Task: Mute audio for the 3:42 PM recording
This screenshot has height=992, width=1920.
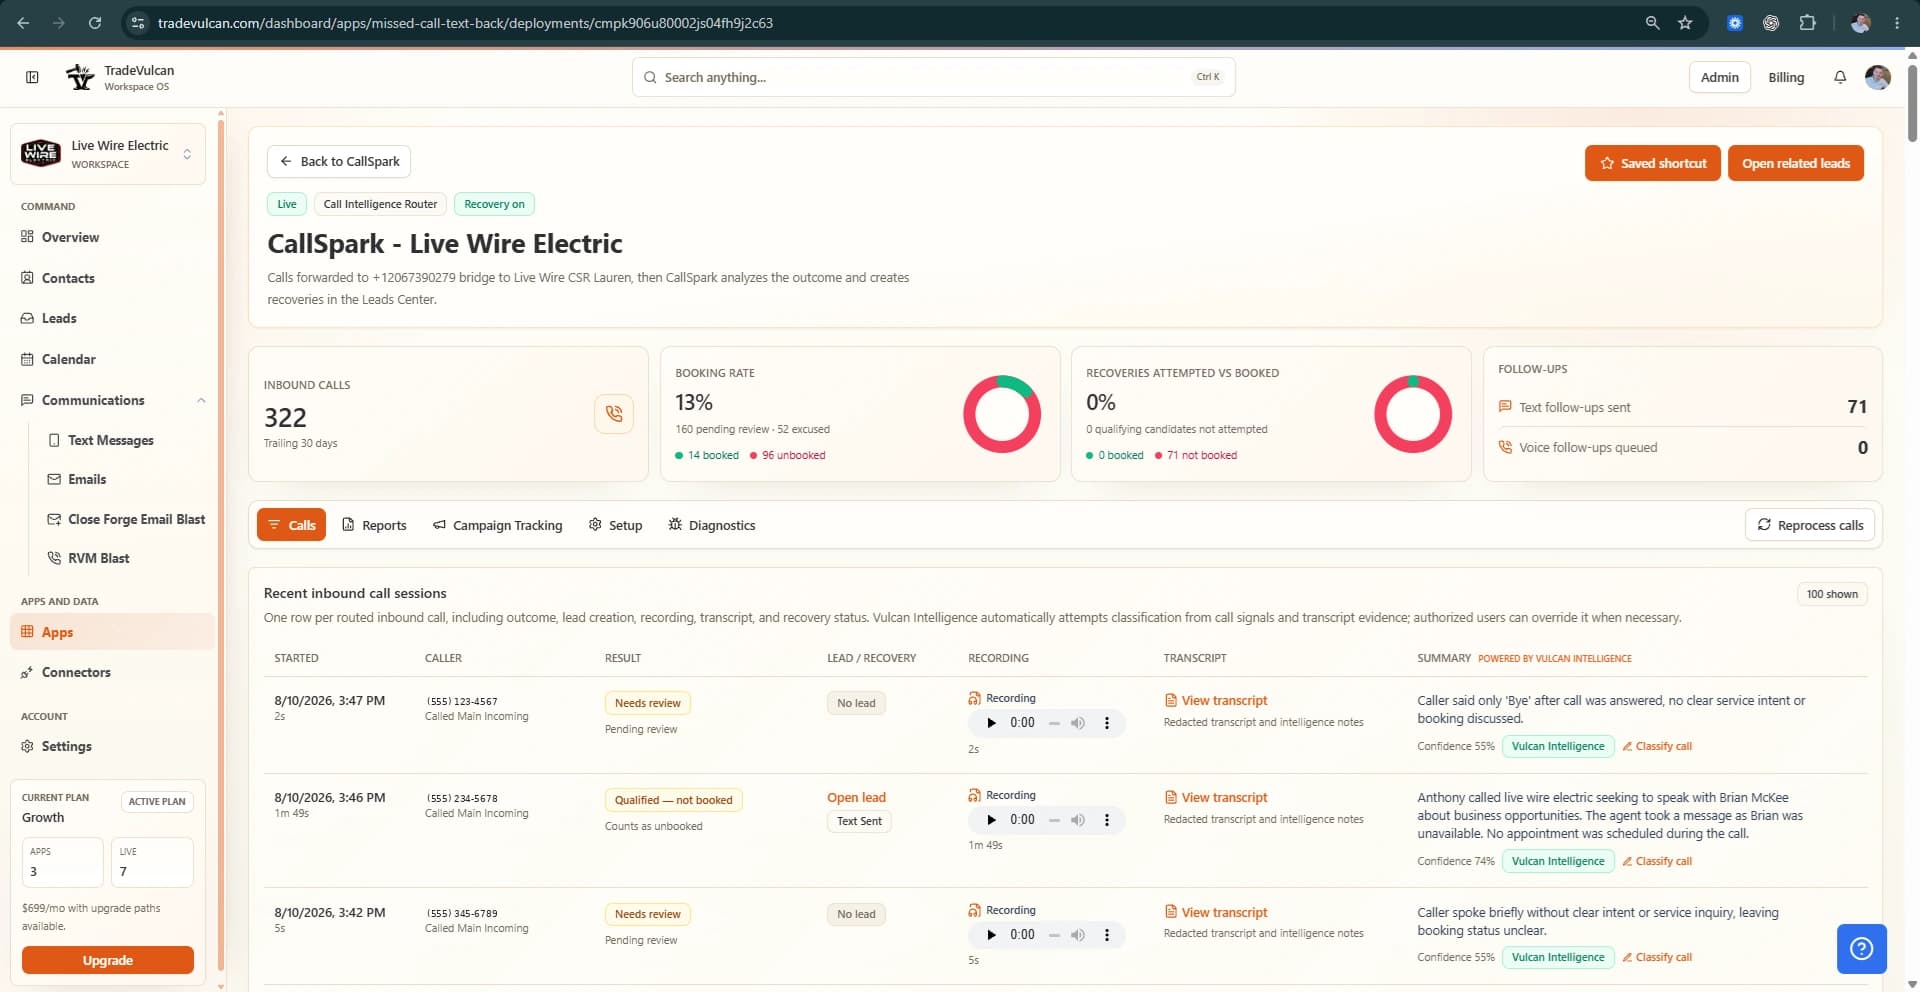Action: pyautogui.click(x=1077, y=935)
